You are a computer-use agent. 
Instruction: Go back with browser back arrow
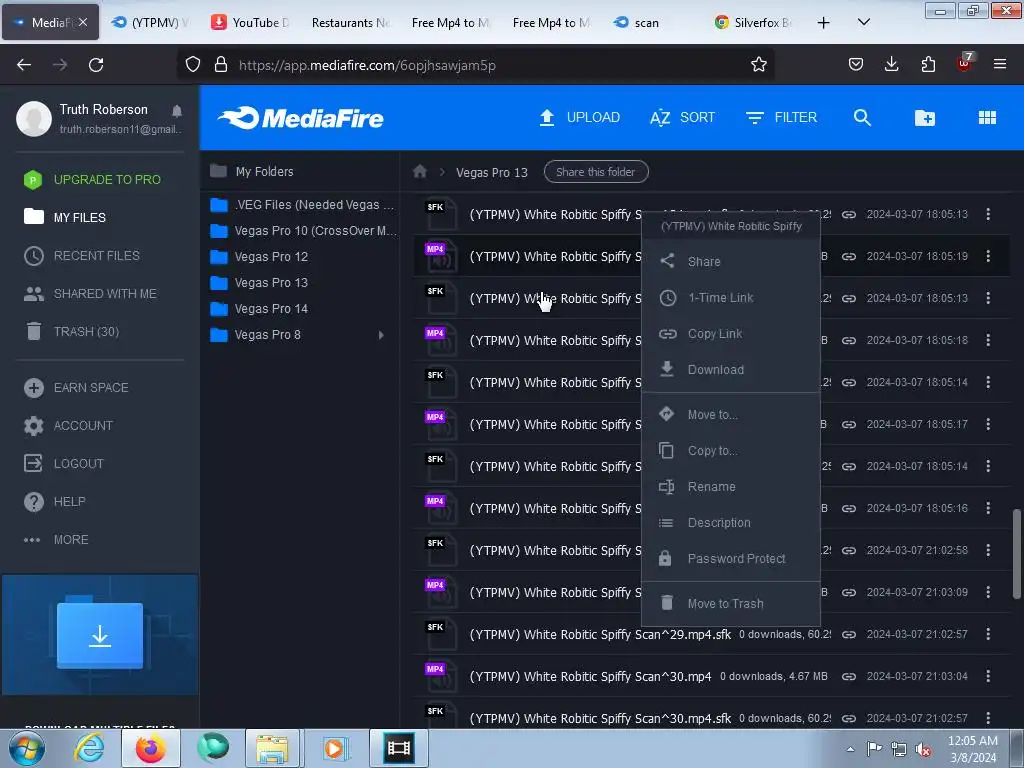point(24,65)
